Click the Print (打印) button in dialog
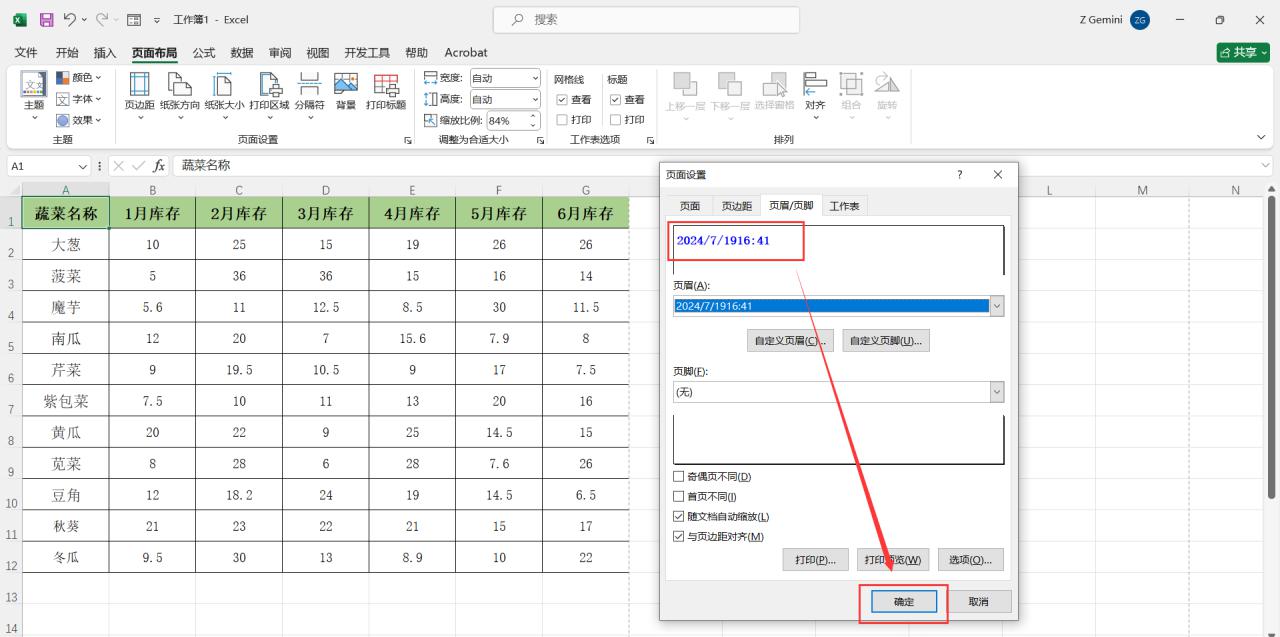Viewport: 1280px width, 637px height. click(x=816, y=560)
